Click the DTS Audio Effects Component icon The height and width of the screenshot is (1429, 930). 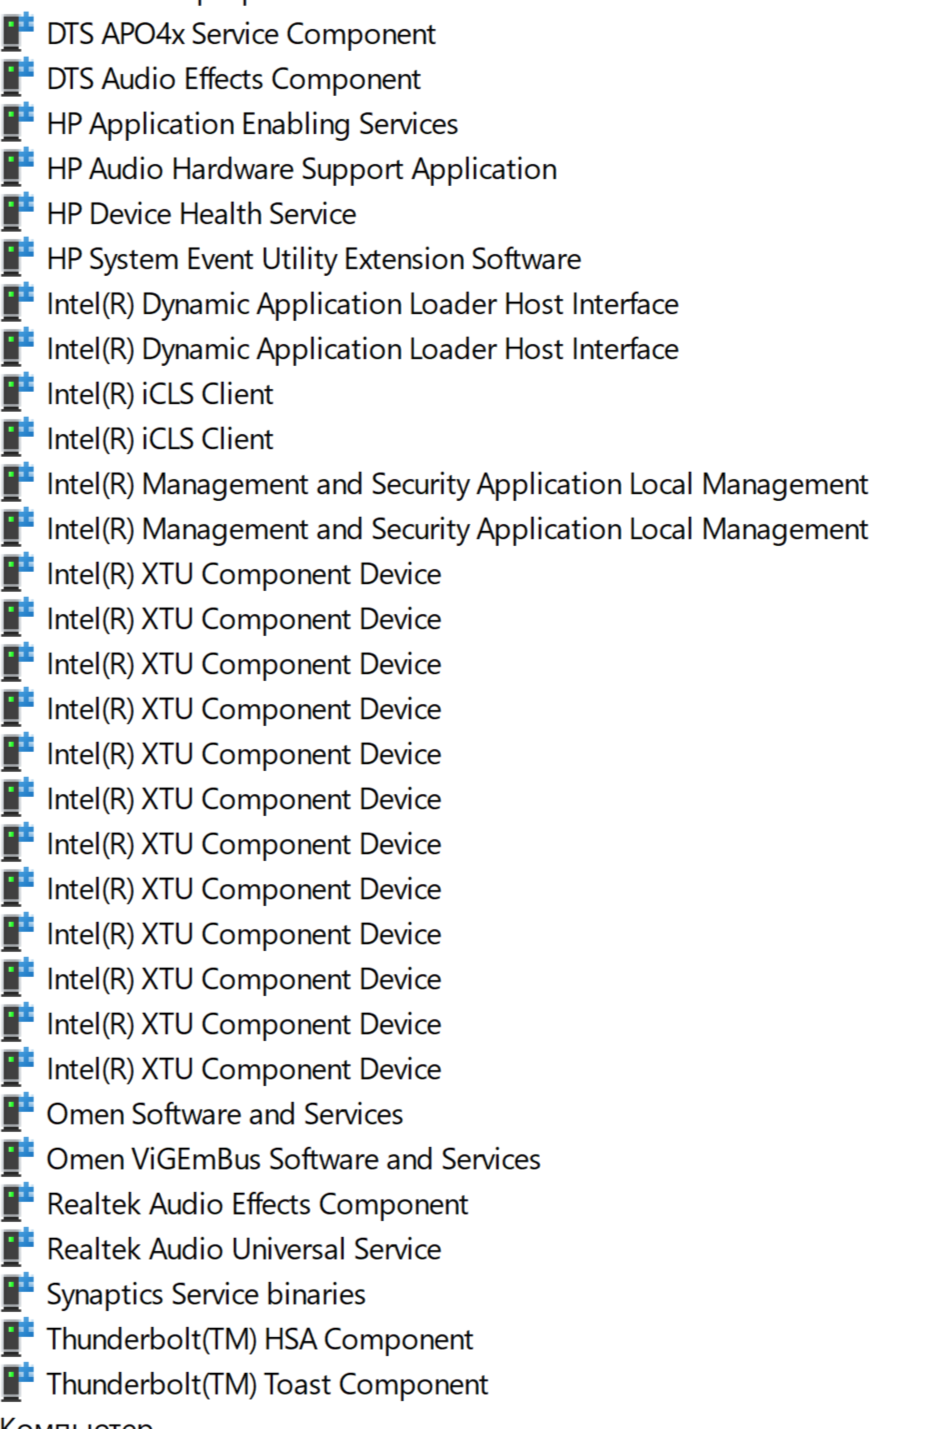point(16,78)
